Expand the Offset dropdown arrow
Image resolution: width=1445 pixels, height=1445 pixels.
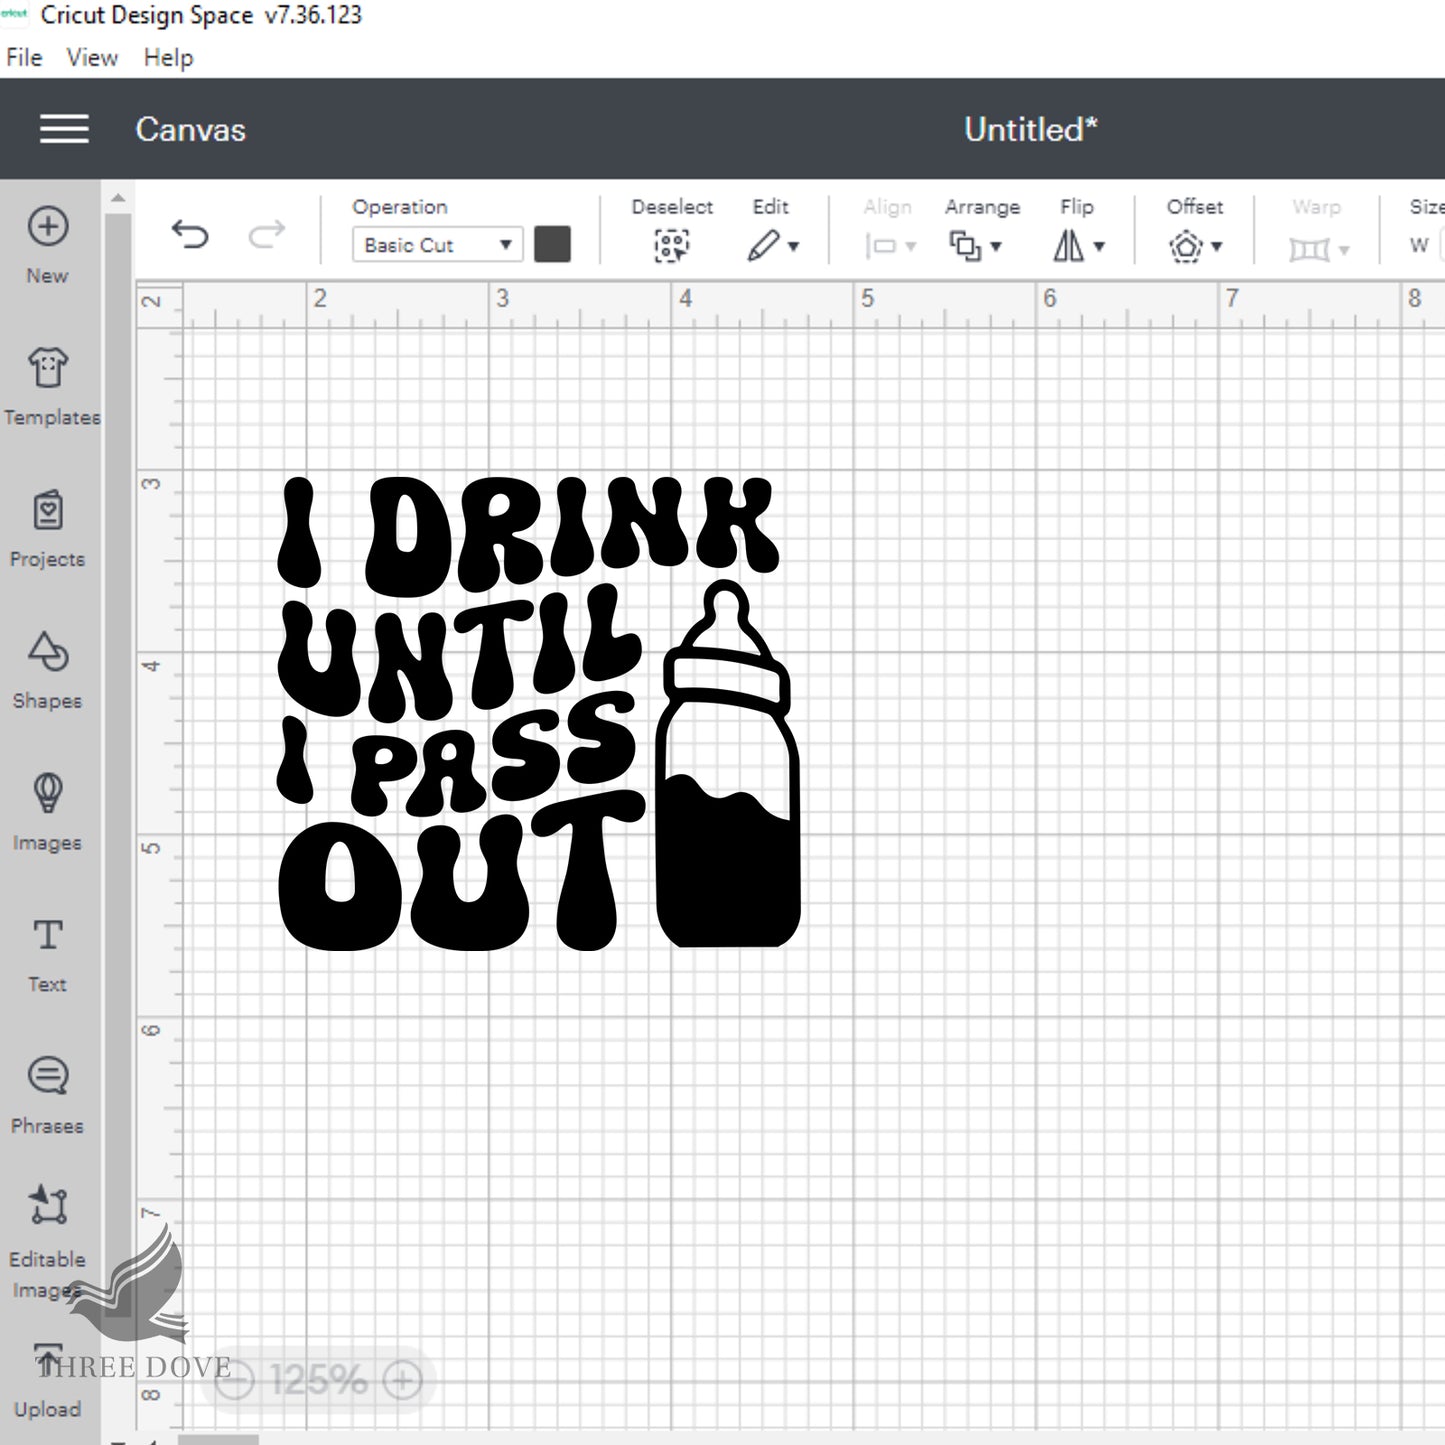(1217, 247)
